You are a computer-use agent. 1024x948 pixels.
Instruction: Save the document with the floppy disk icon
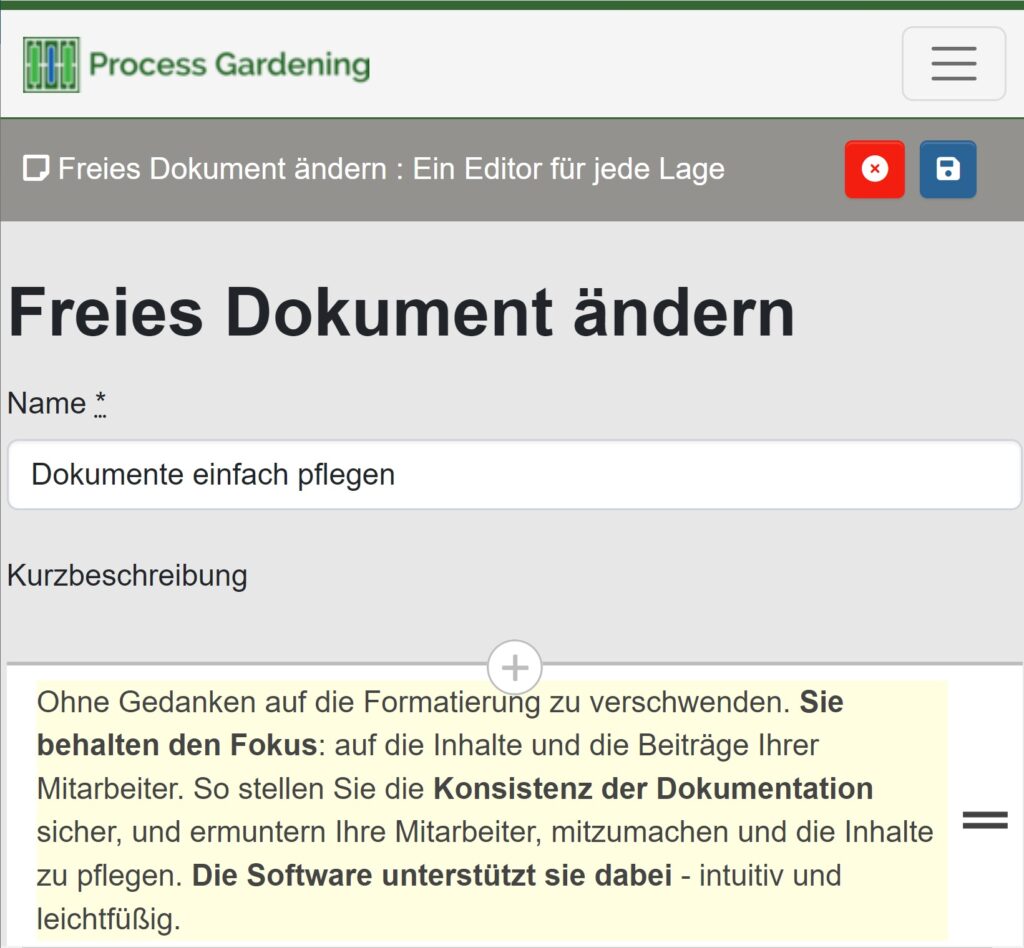point(947,169)
